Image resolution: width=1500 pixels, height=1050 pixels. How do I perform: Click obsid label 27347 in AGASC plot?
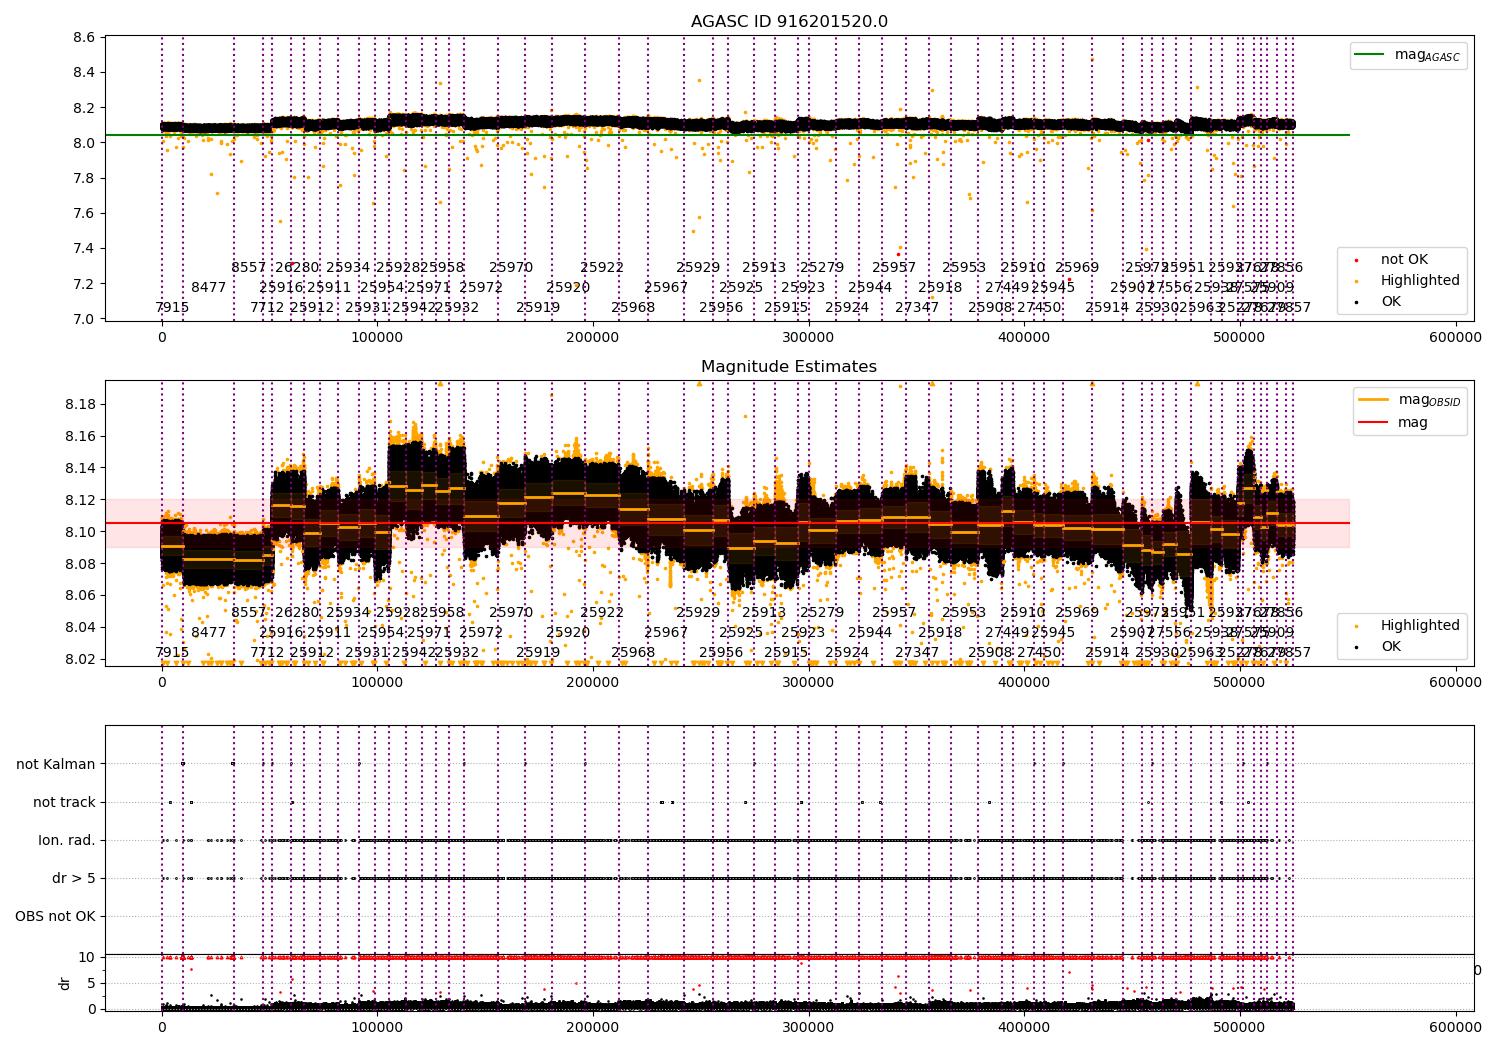tap(917, 307)
